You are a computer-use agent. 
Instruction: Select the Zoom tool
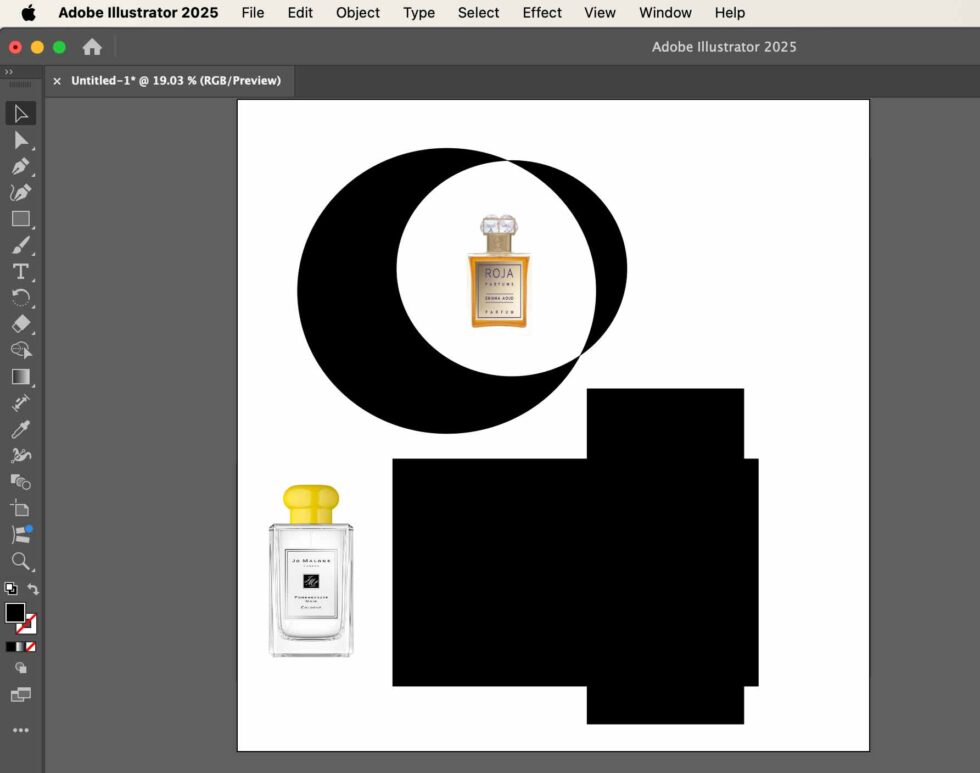21,561
